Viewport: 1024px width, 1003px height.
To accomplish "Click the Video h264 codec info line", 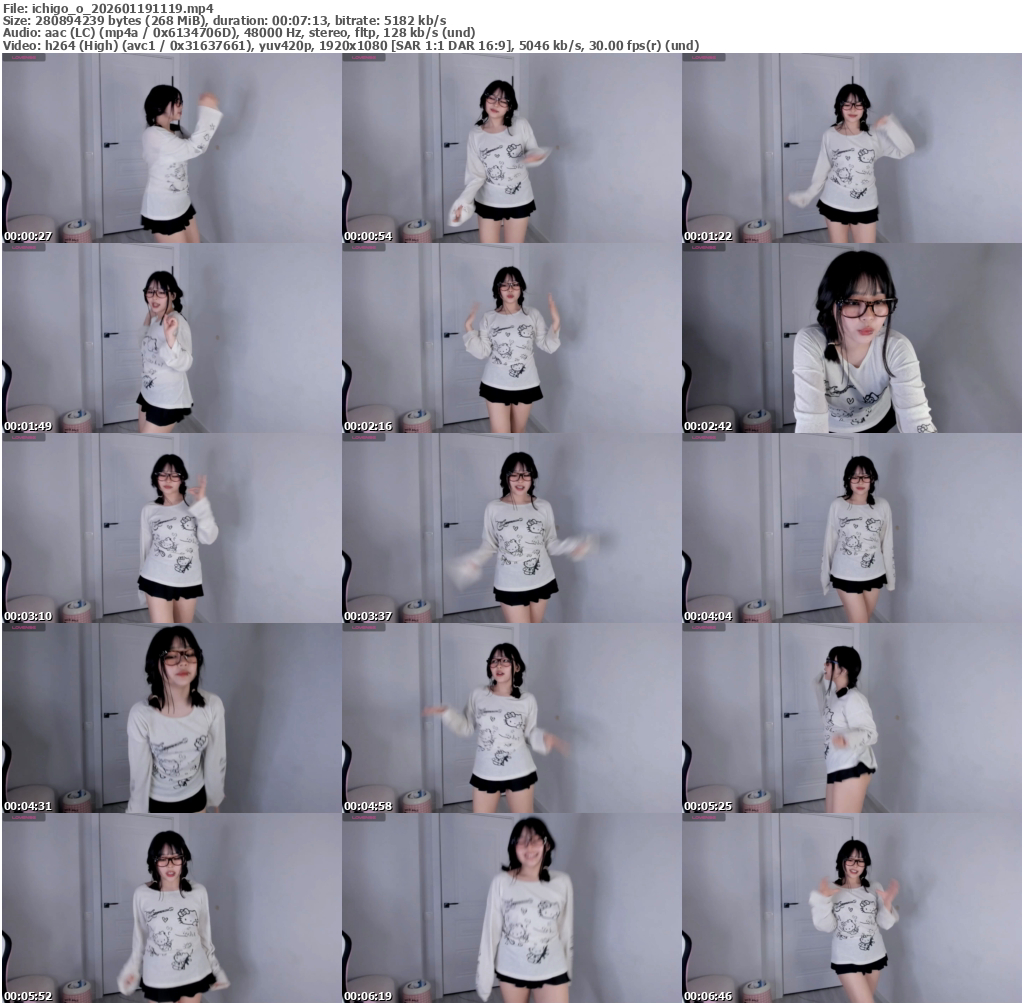I will pos(351,45).
